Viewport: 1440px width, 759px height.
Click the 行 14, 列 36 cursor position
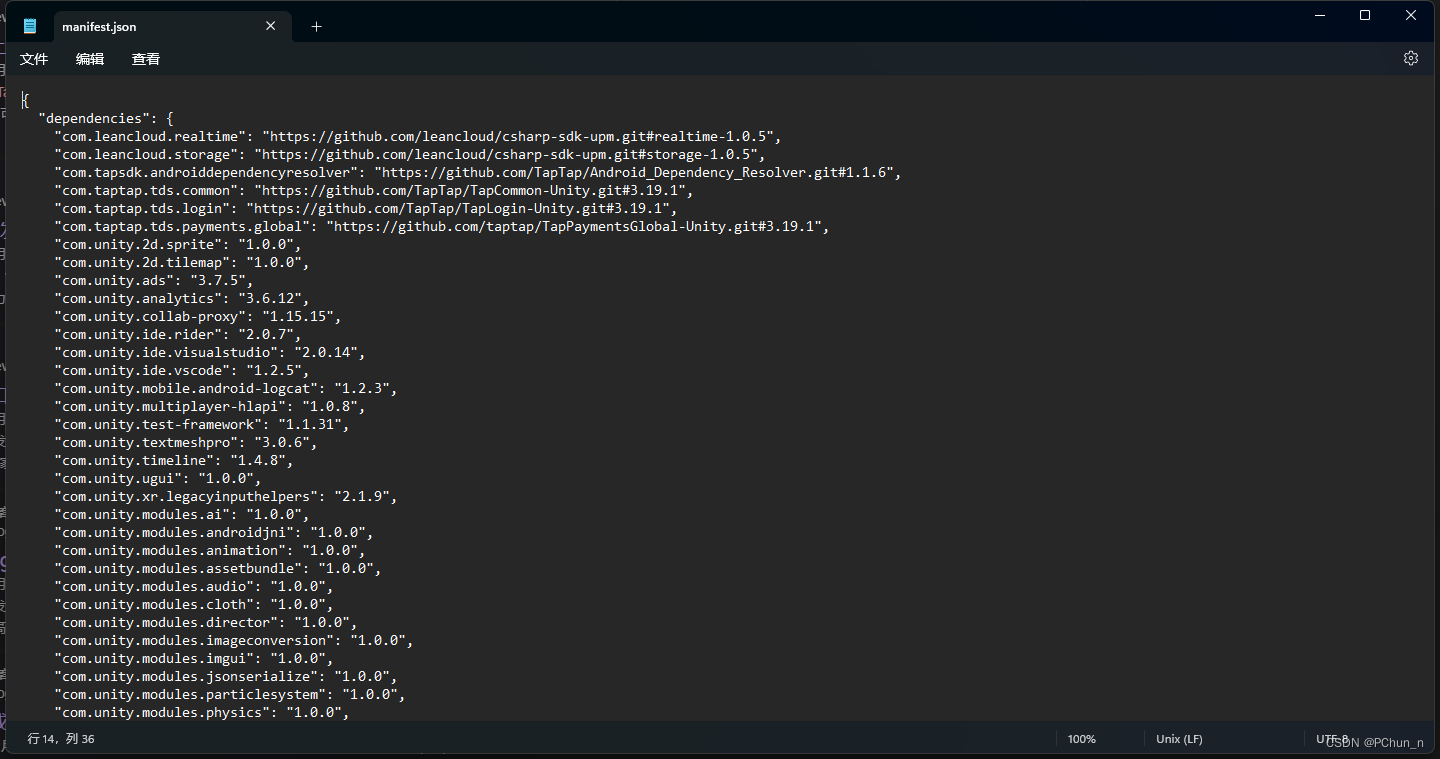coord(61,739)
